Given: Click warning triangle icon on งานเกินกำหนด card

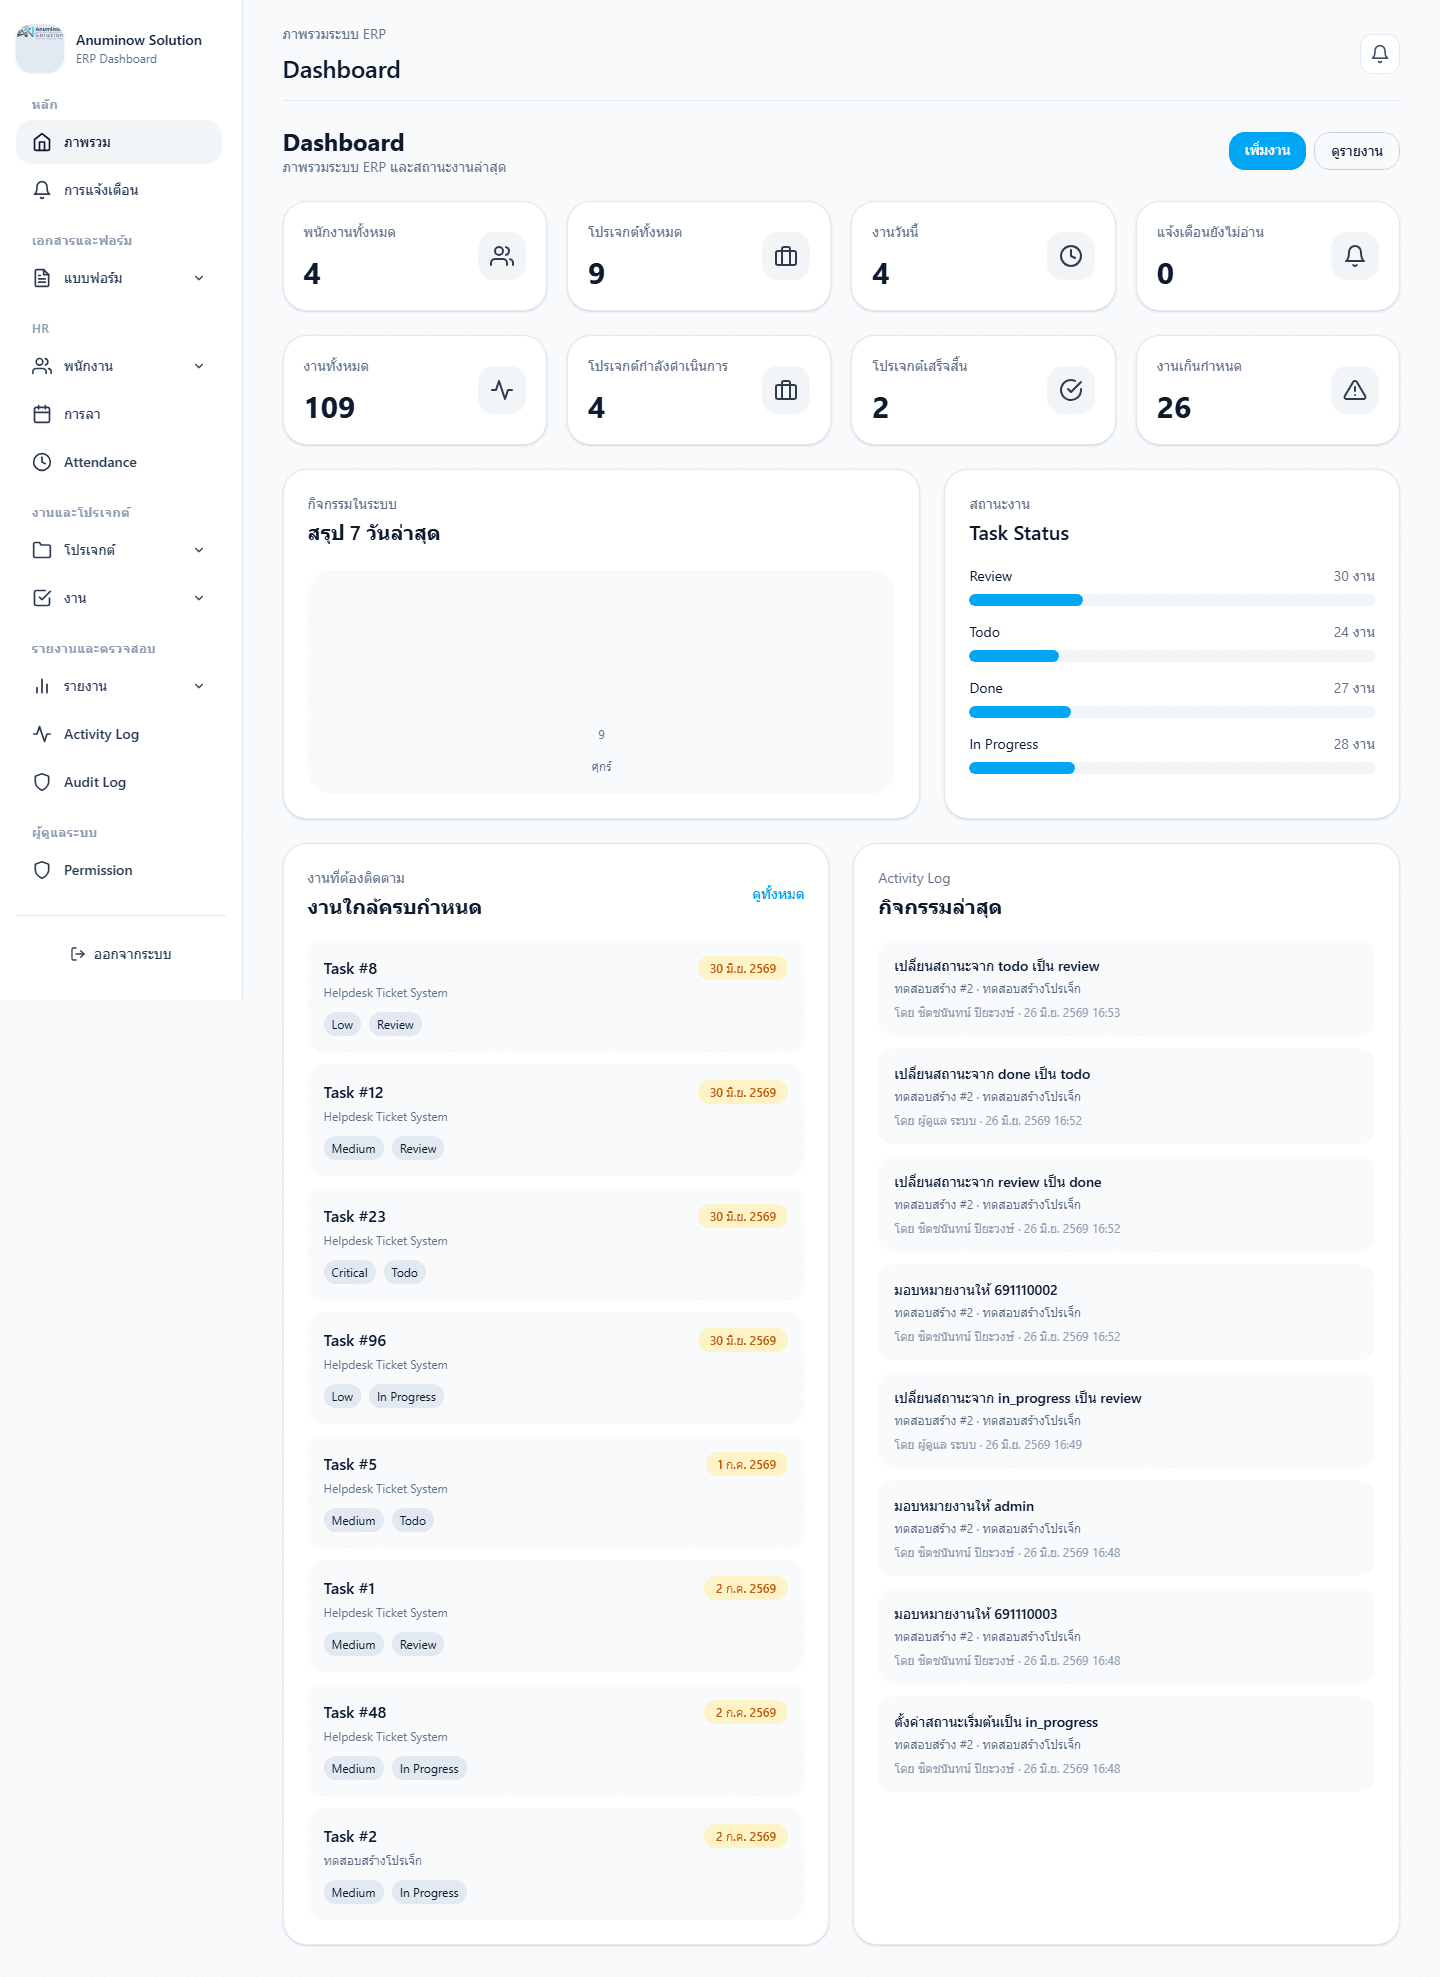Looking at the screenshot, I should coord(1355,390).
